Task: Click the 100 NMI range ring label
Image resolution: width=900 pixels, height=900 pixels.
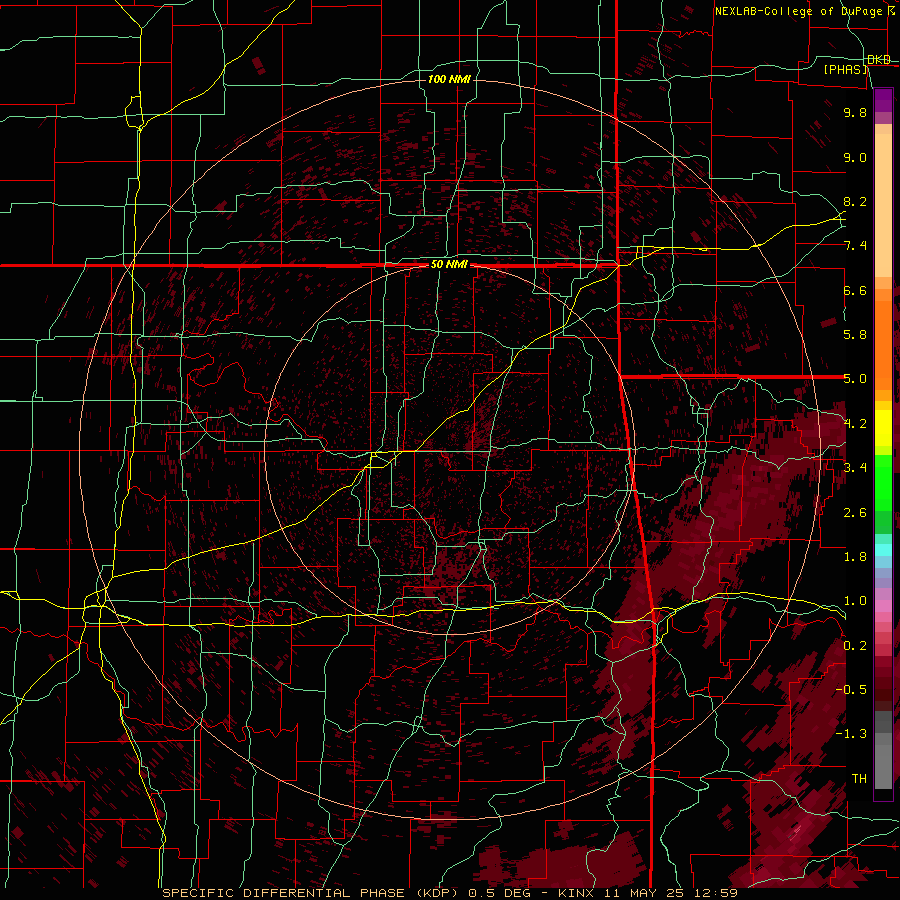Action: (x=449, y=79)
